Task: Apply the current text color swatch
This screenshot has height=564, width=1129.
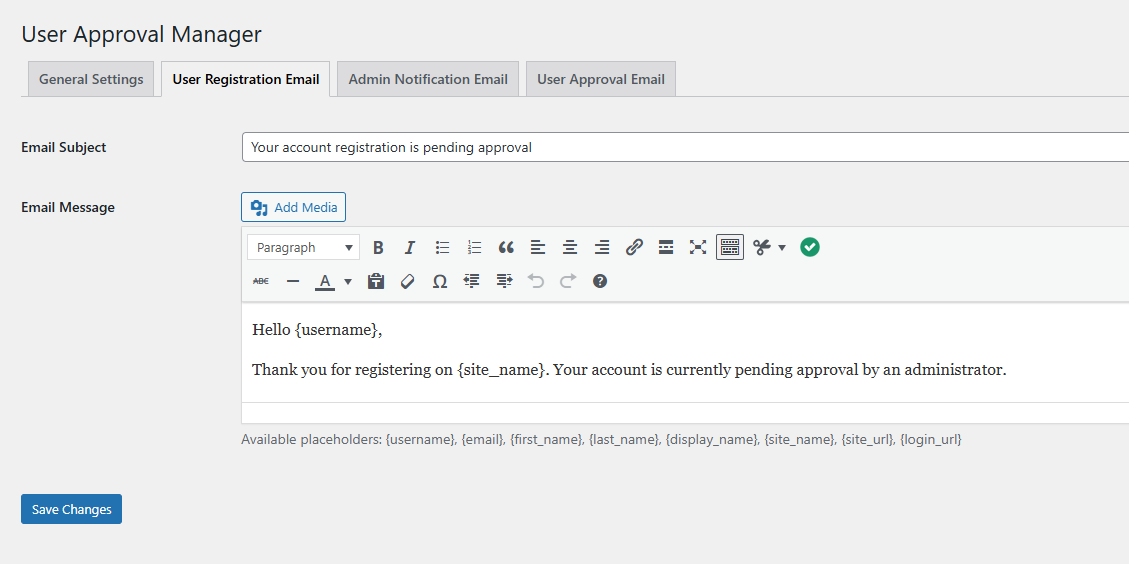Action: pyautogui.click(x=324, y=281)
